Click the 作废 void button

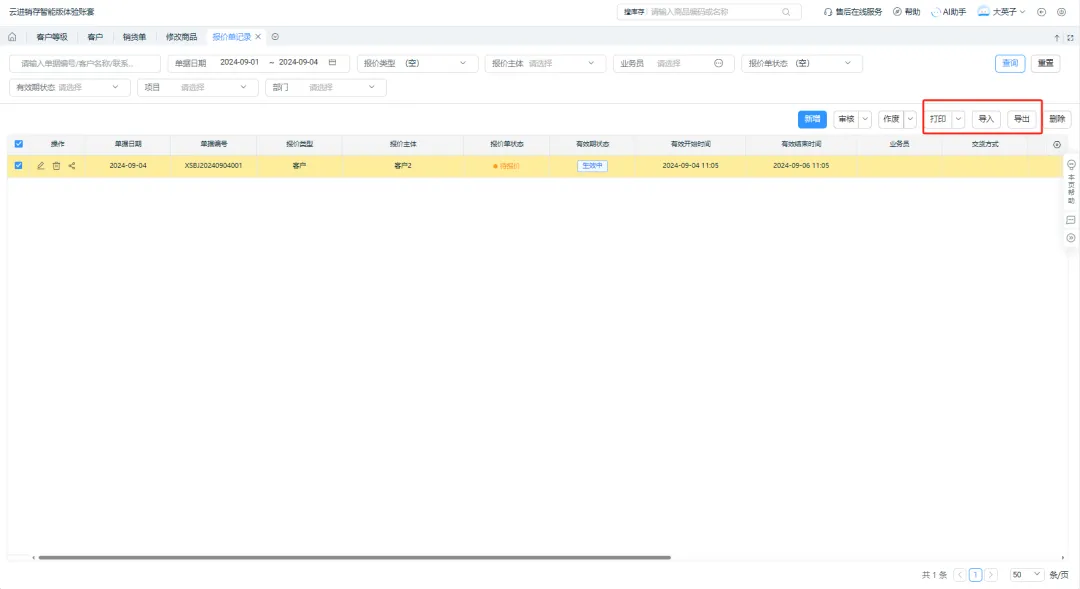point(891,119)
